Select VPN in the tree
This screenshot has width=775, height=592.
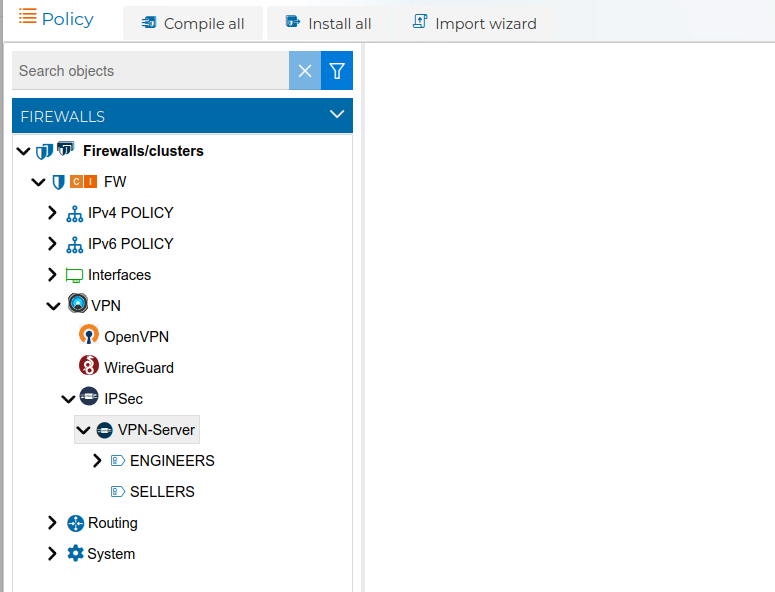(106, 306)
